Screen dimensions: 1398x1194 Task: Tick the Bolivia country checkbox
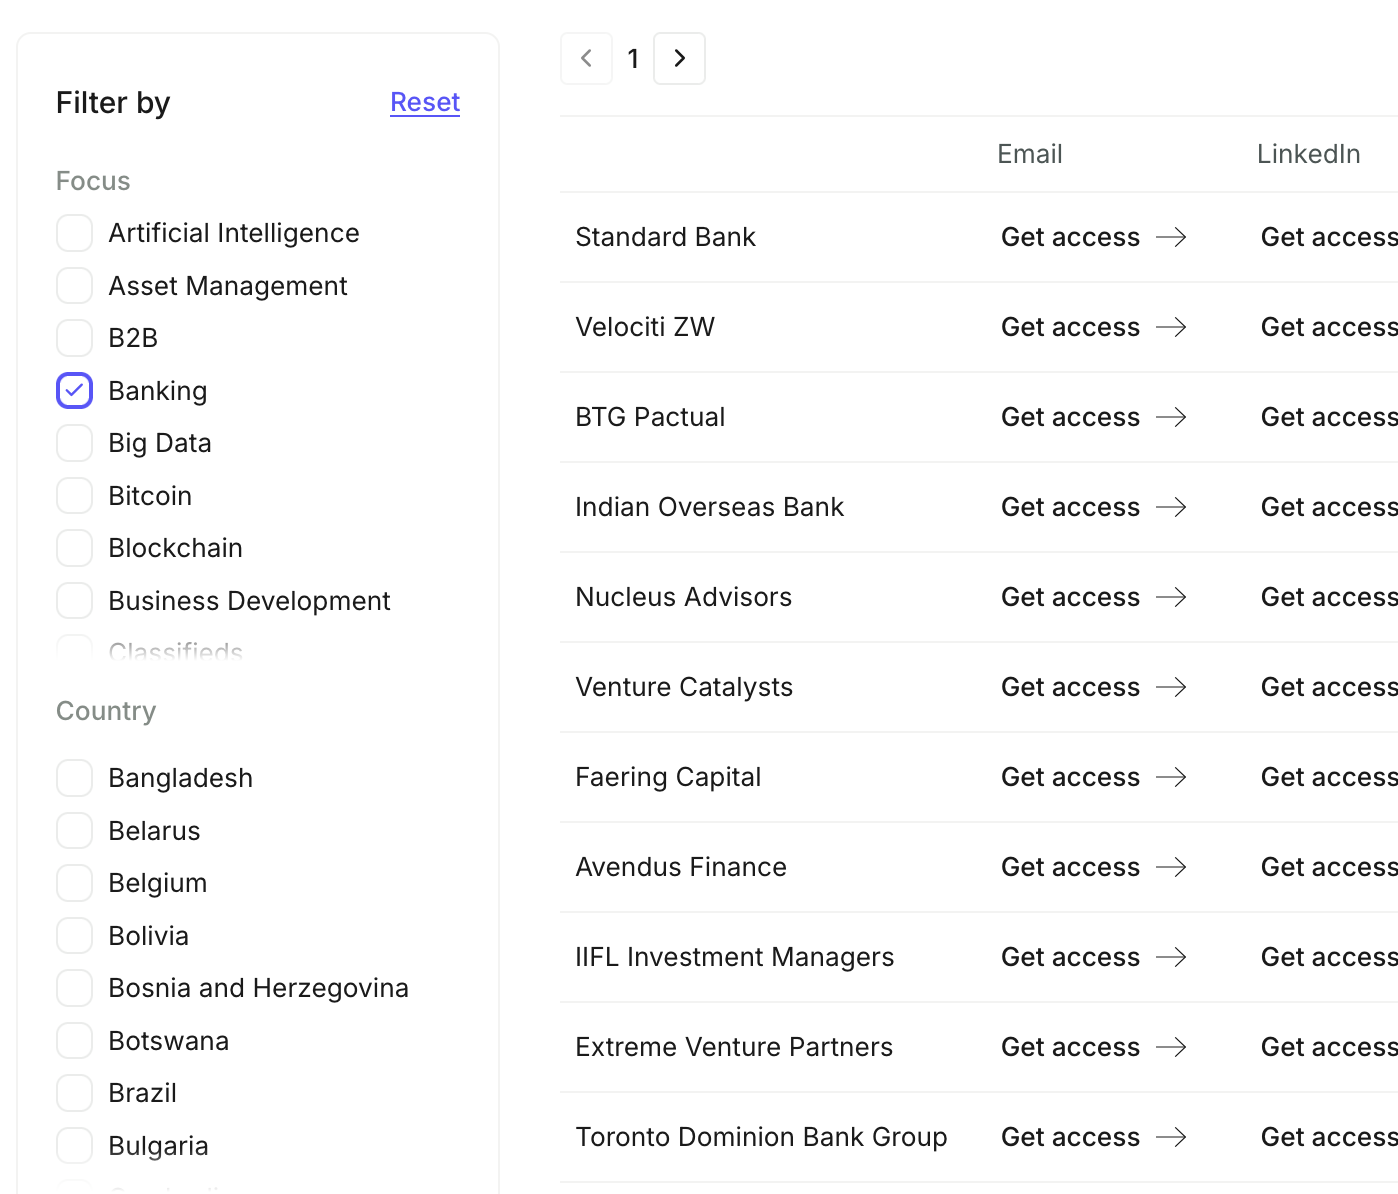point(74,936)
